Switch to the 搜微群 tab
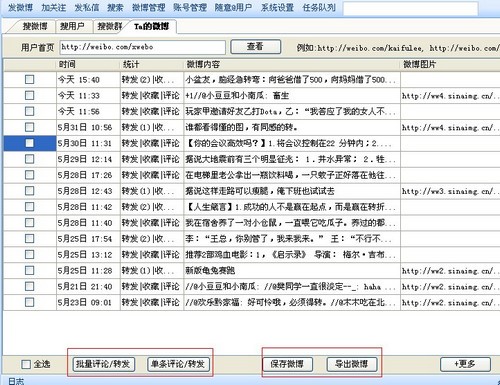Viewport: 500px width, 385px height. 110,26
